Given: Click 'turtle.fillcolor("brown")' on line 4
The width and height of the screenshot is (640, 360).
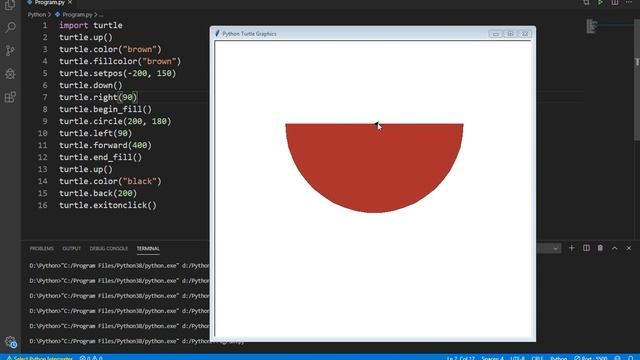Looking at the screenshot, I should point(120,61).
